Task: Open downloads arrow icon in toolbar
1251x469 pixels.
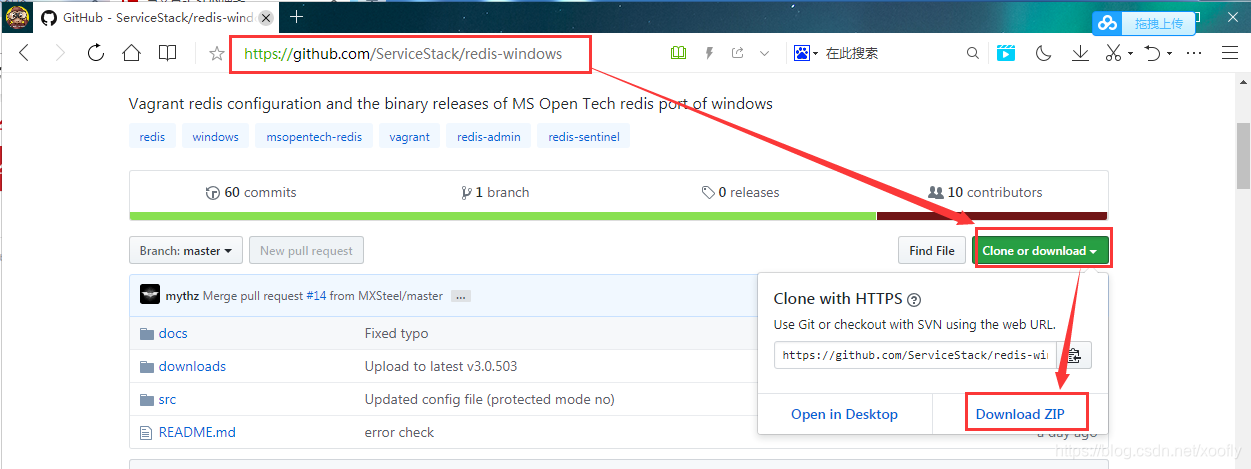Action: [1080, 54]
